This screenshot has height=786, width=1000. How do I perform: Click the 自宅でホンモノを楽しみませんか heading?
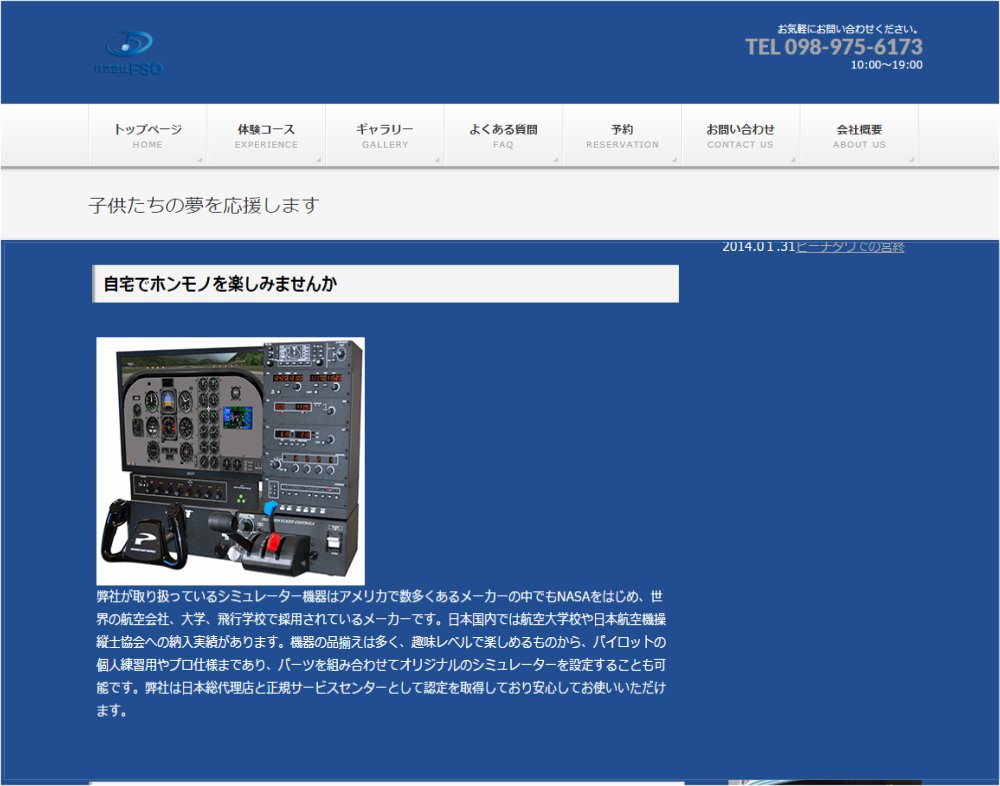pyautogui.click(x=220, y=284)
